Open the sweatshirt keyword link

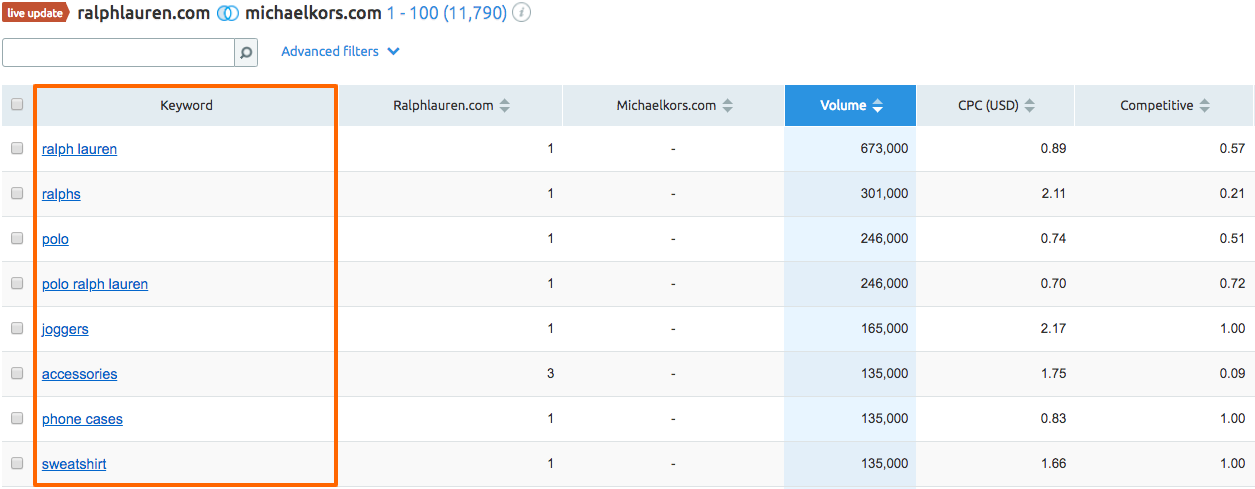[x=74, y=464]
